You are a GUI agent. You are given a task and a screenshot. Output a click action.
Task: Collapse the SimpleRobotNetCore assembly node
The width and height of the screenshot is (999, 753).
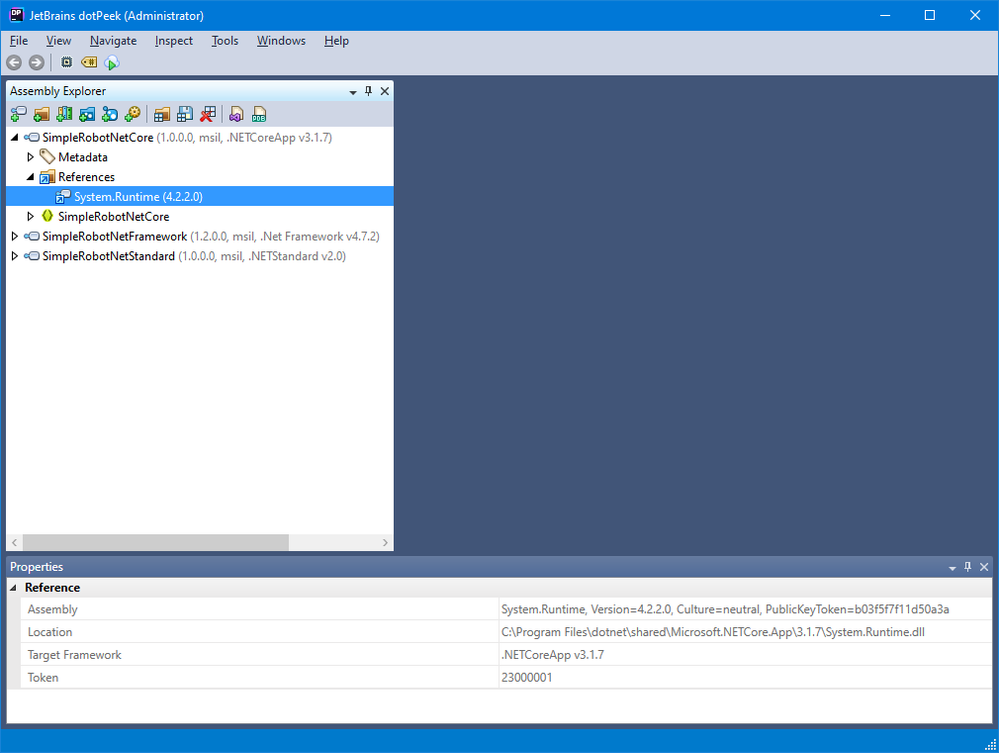[x=15, y=137]
